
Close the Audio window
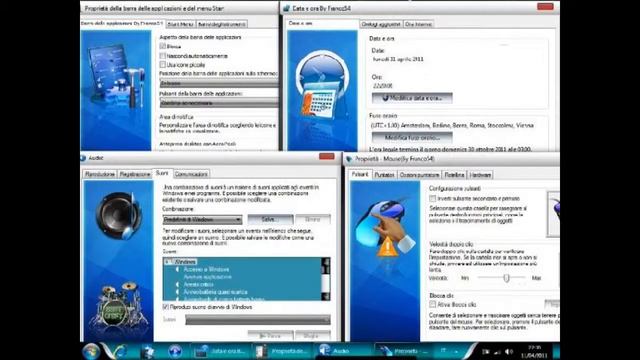[327, 157]
